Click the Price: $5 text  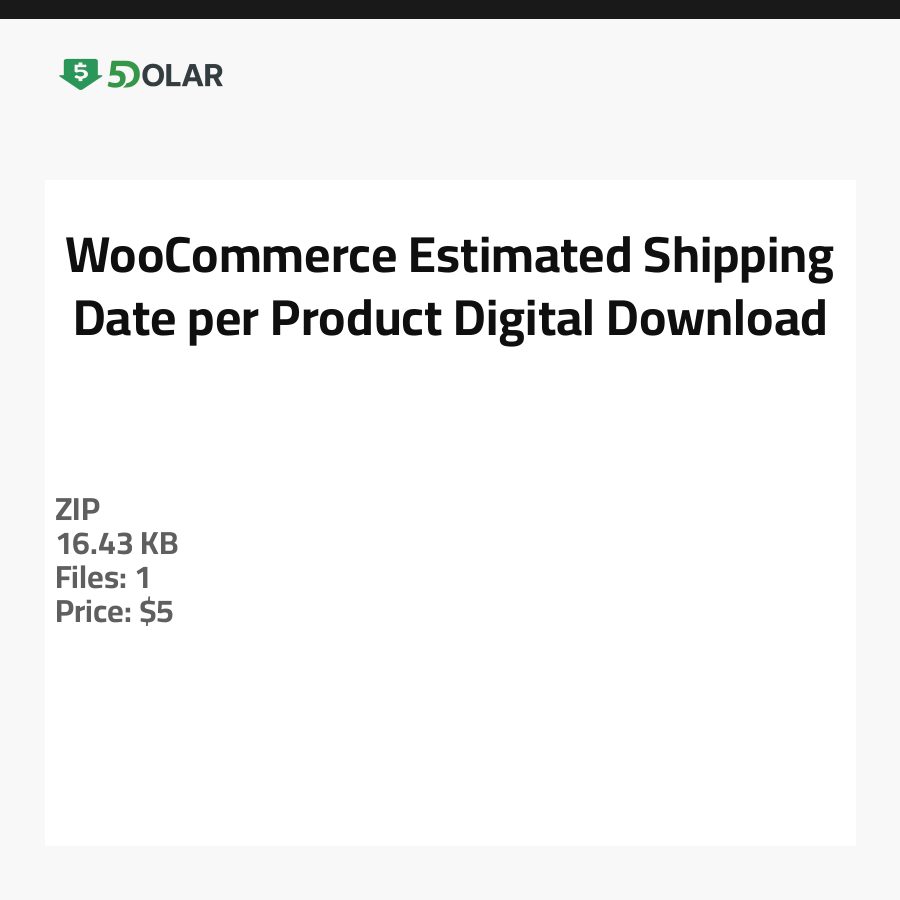point(114,612)
